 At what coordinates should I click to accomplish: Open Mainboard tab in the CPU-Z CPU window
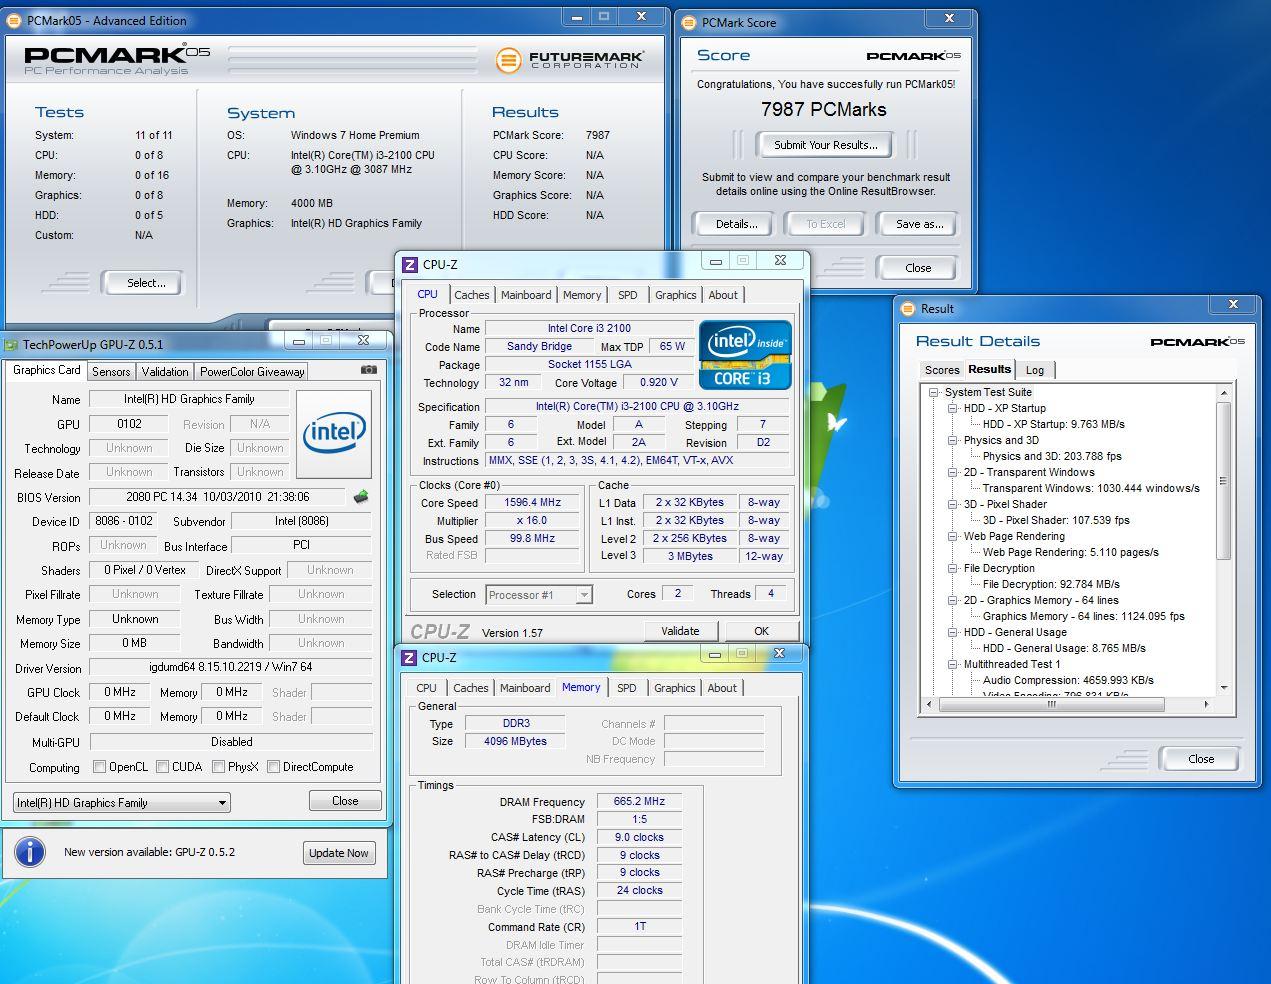(x=526, y=295)
